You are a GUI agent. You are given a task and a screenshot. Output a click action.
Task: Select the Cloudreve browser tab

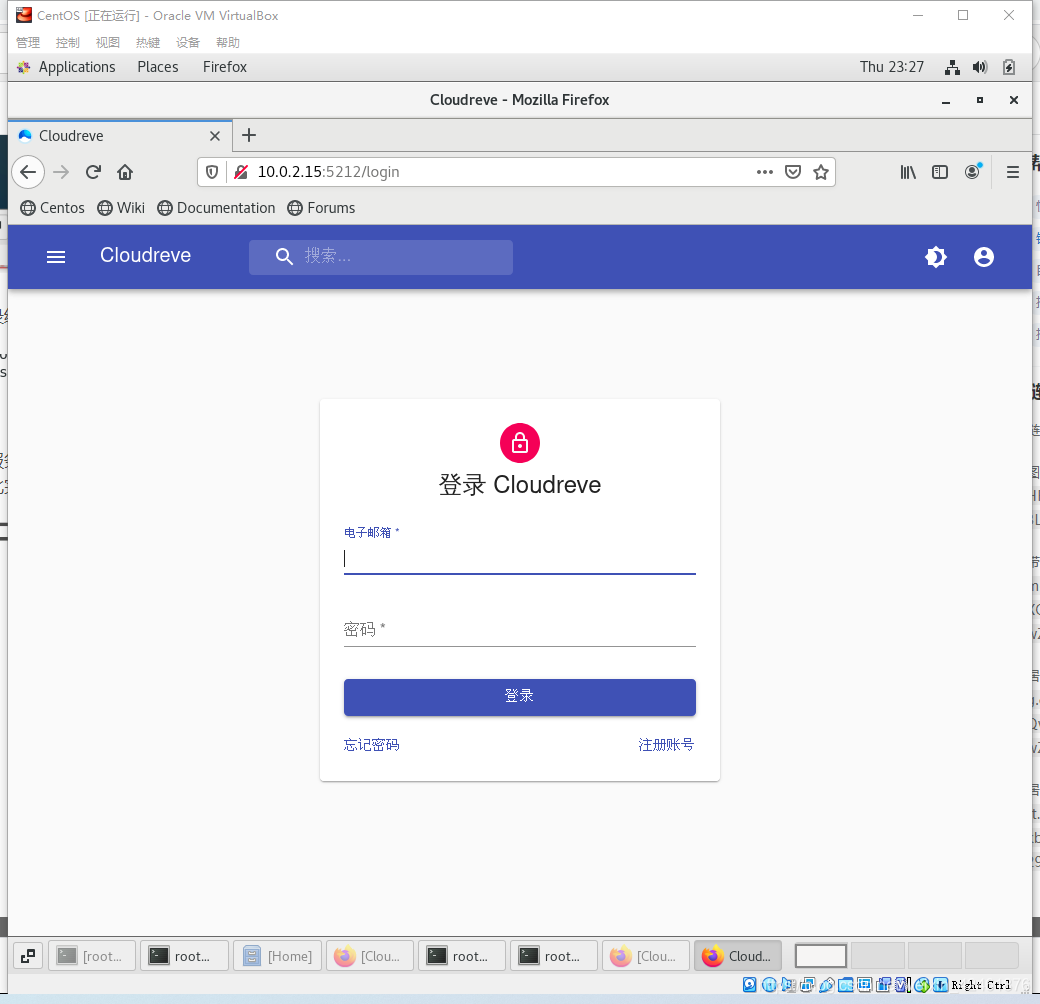coord(120,136)
